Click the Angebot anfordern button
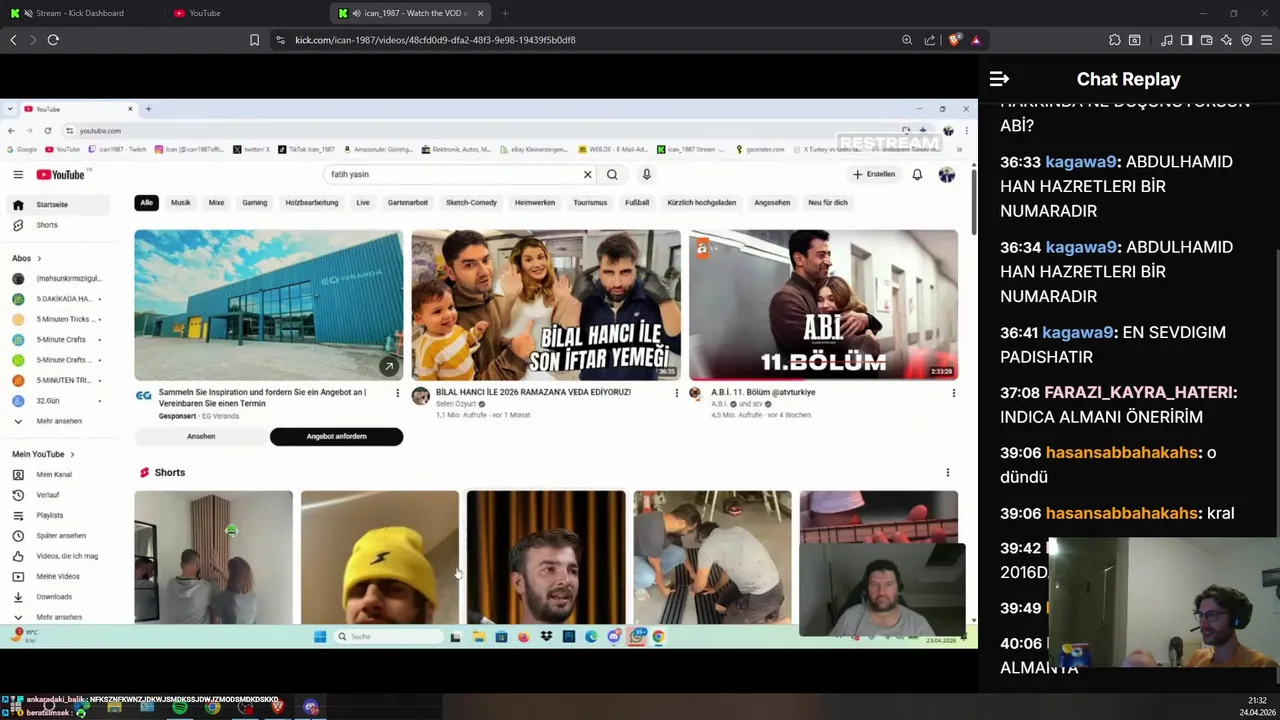 (x=336, y=436)
